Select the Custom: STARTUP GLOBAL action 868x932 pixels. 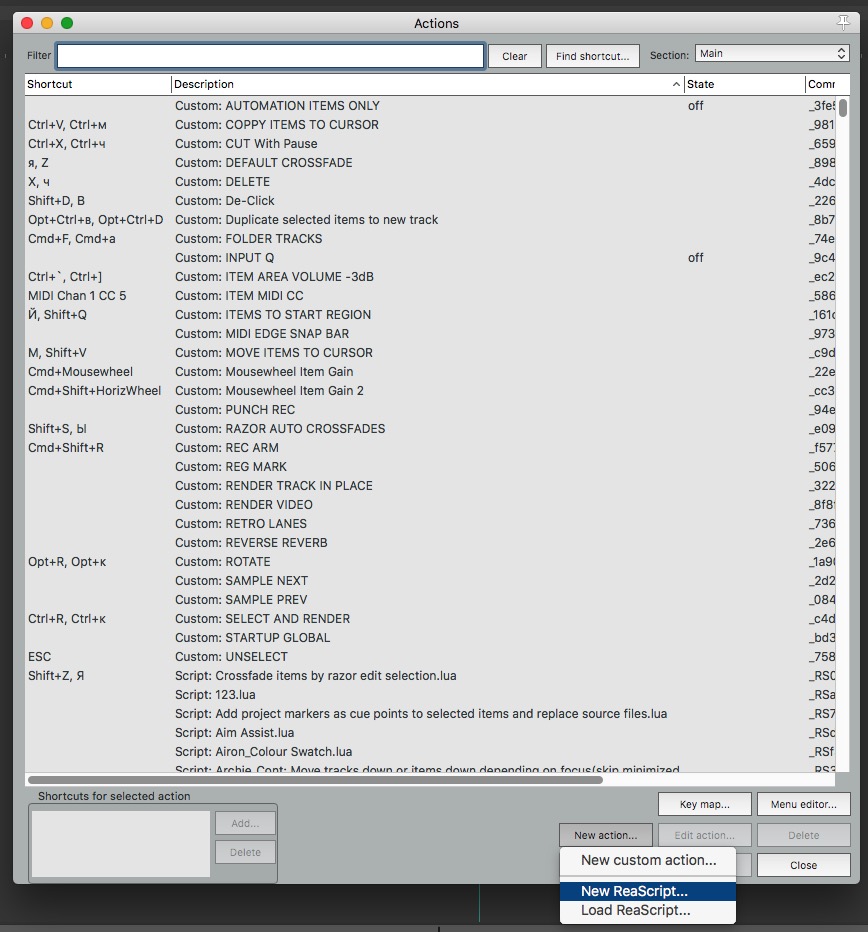[x=430, y=638]
